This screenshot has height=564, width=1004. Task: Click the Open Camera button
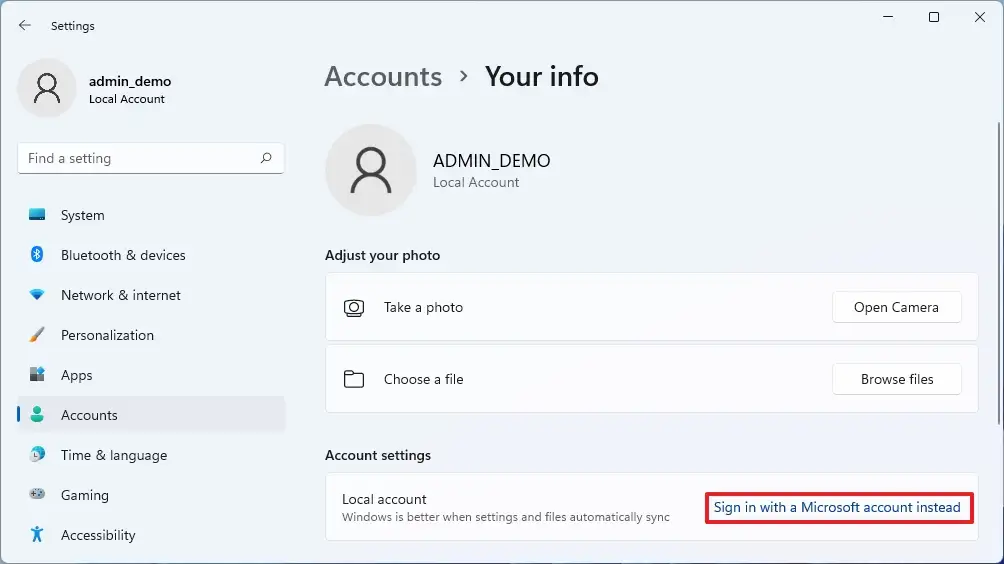[896, 307]
